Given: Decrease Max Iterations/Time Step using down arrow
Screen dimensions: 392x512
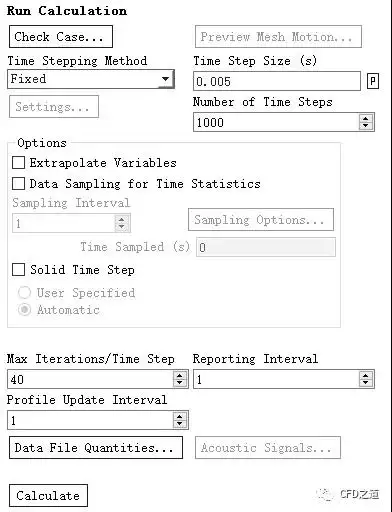Looking at the screenshot, I should (180, 383).
